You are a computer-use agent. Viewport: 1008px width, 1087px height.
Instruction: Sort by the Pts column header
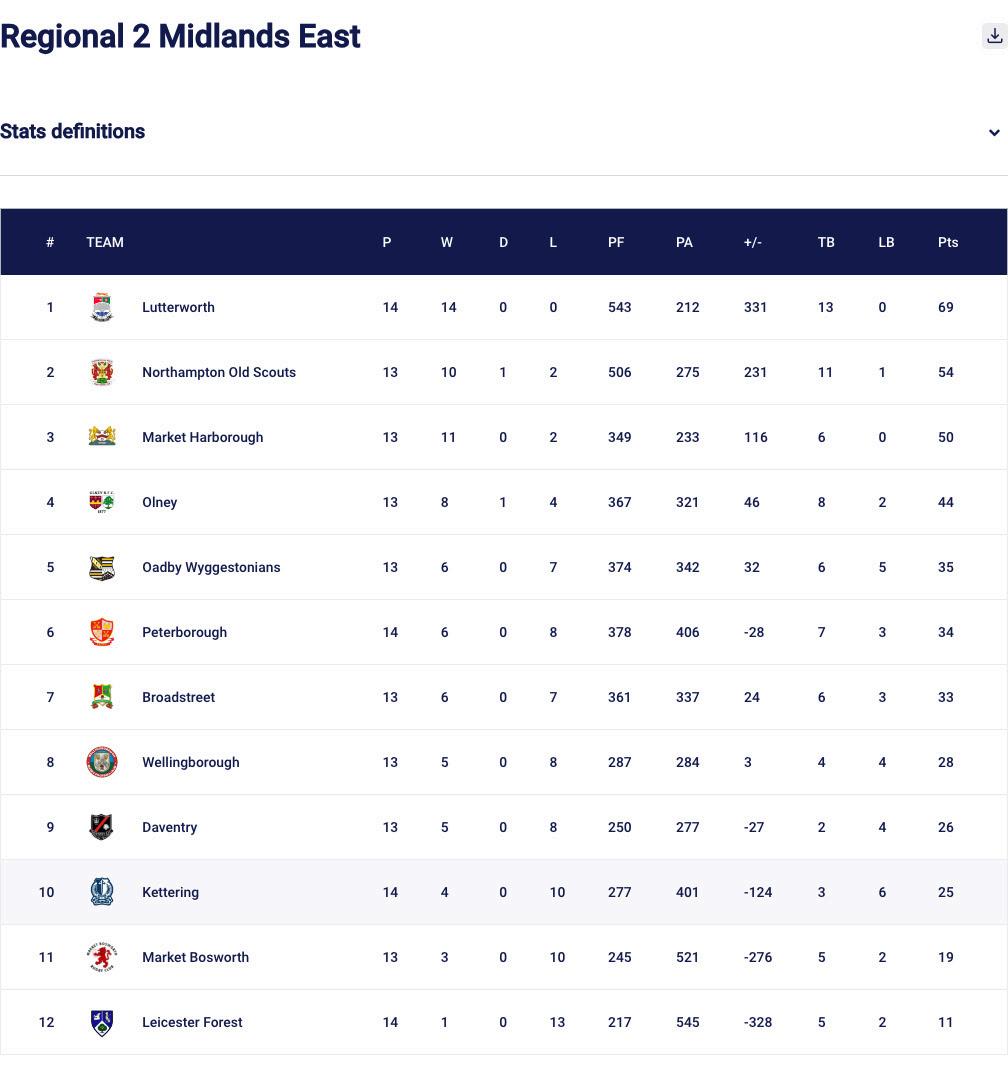coord(948,242)
